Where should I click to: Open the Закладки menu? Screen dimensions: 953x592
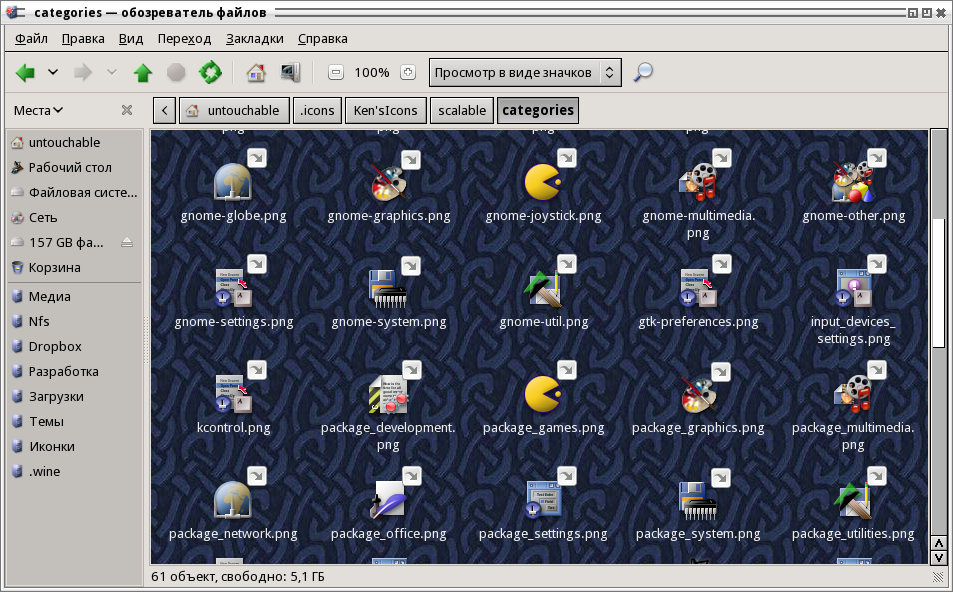pyautogui.click(x=255, y=38)
